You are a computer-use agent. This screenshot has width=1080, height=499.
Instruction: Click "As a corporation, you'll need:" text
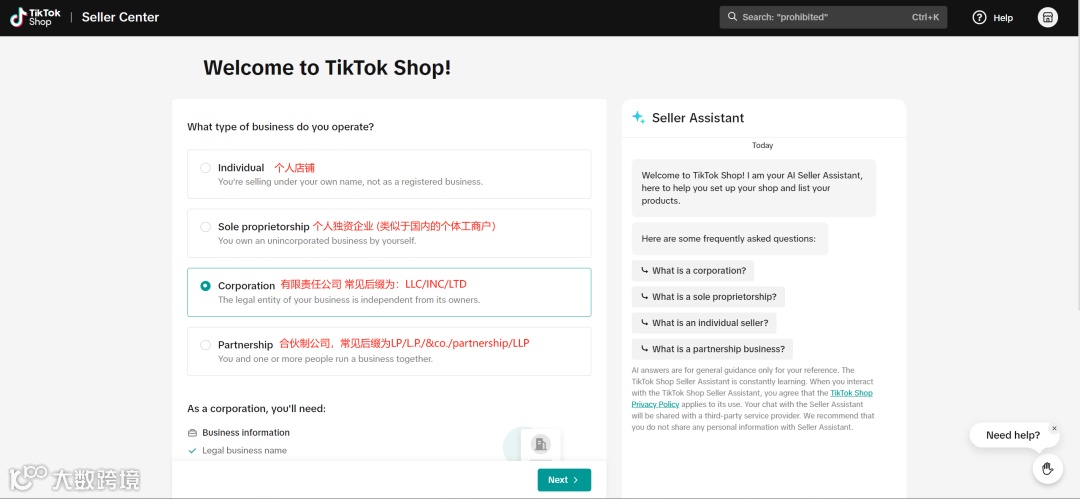click(x=256, y=409)
